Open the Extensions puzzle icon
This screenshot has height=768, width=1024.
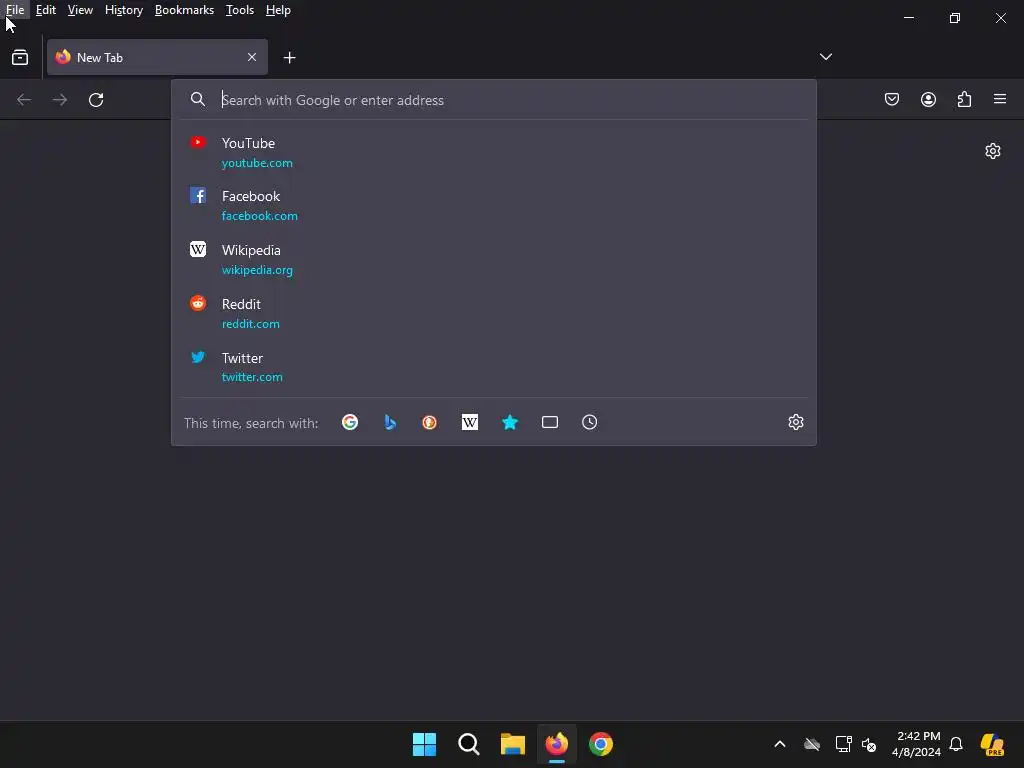click(964, 99)
